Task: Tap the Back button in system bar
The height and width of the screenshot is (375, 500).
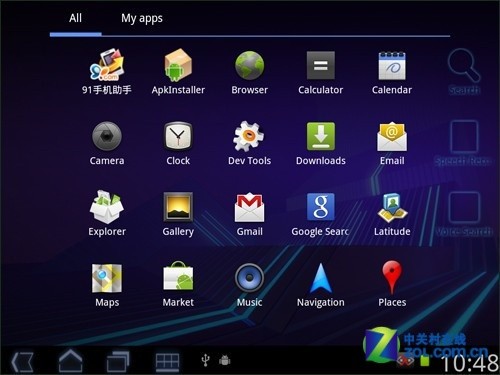Action: [x=22, y=361]
